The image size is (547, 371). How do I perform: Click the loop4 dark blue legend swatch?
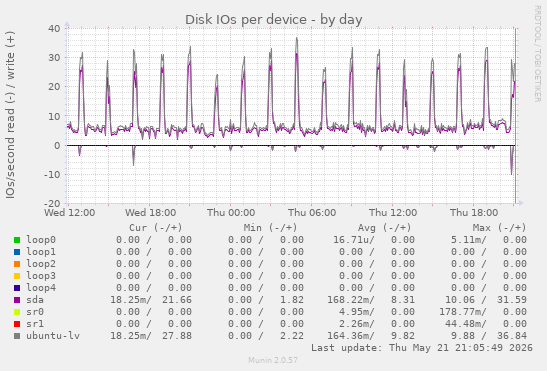pyautogui.click(x=17, y=288)
